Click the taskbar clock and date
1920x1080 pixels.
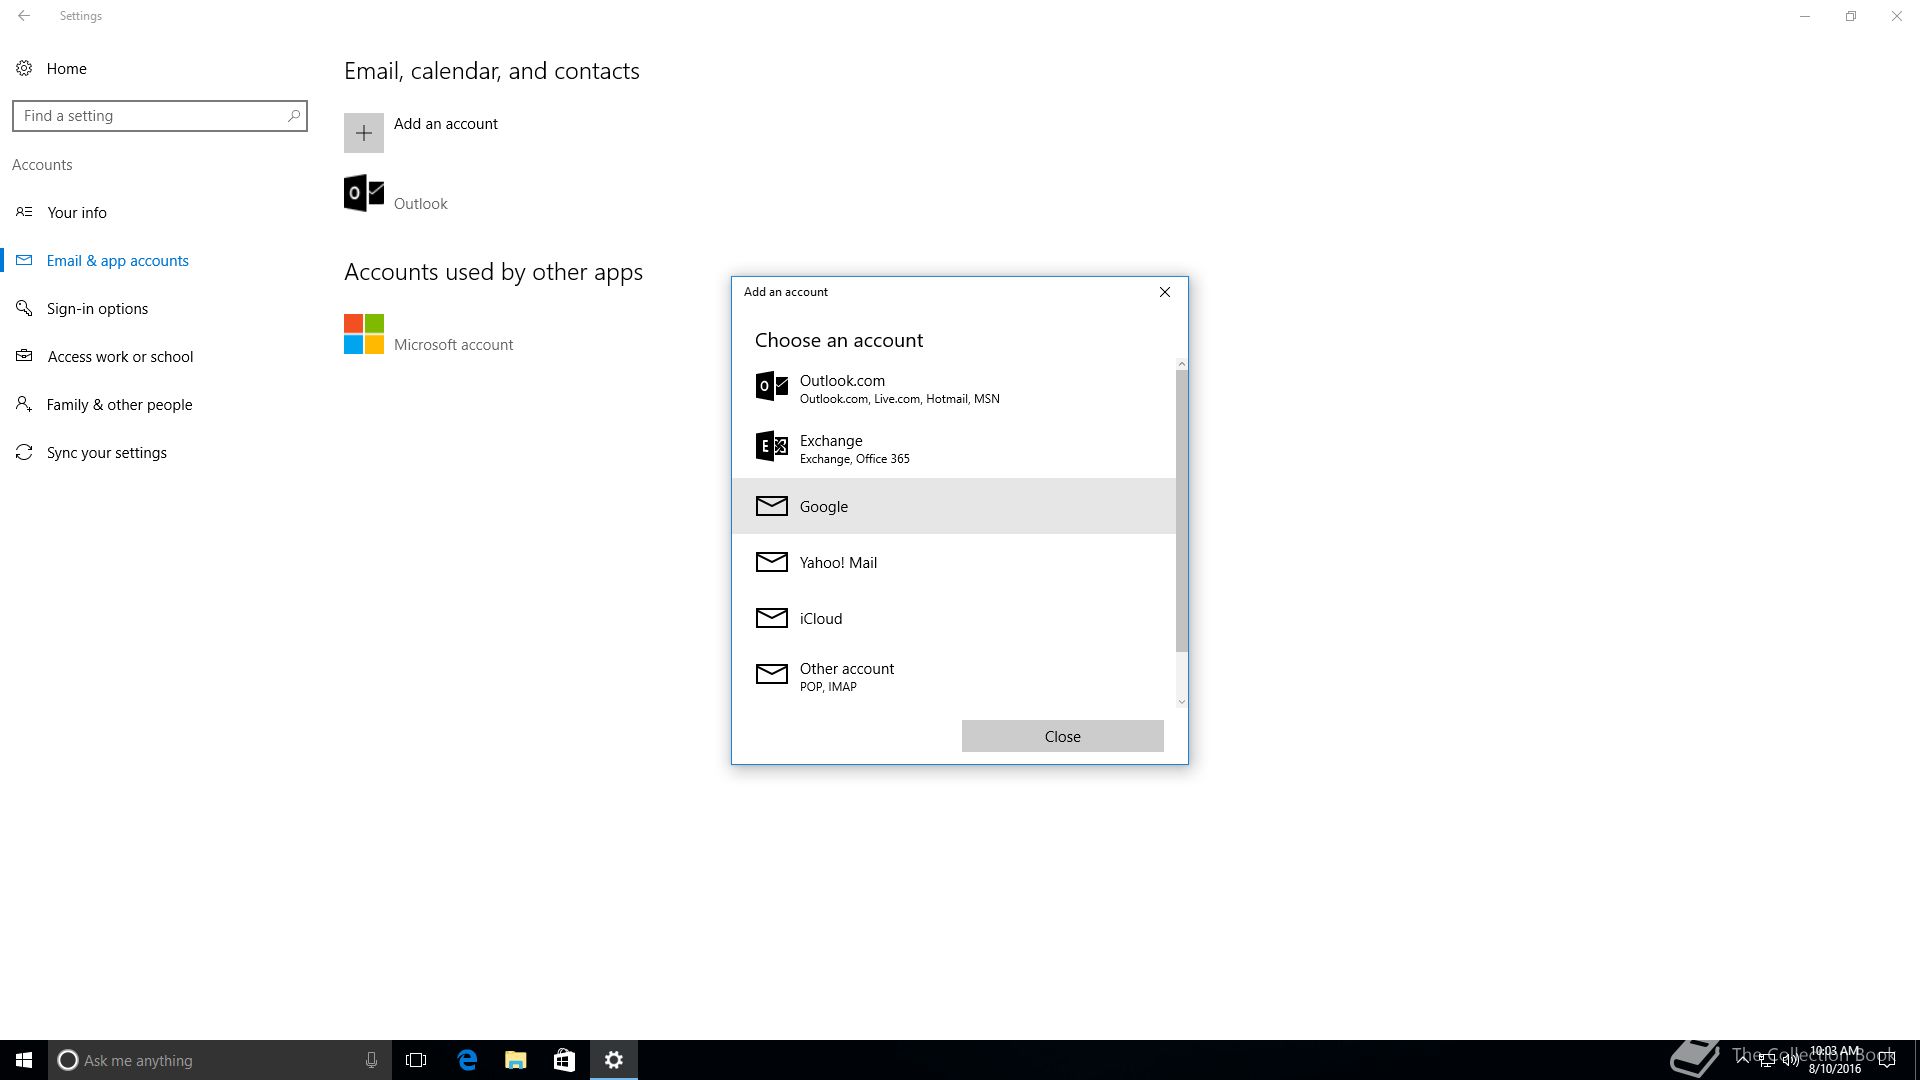1835,1060
